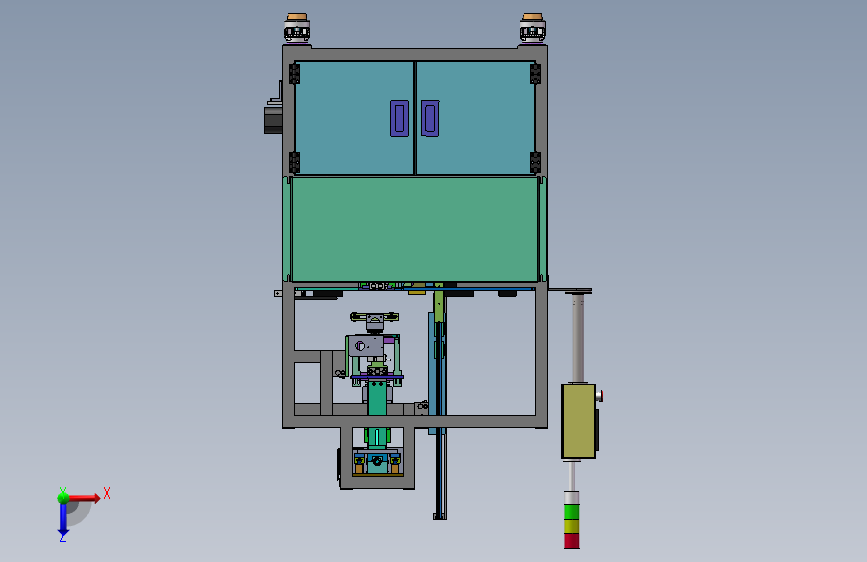Image resolution: width=867 pixels, height=562 pixels.
Task: Select the upper-left black door hinge
Action: 295,74
